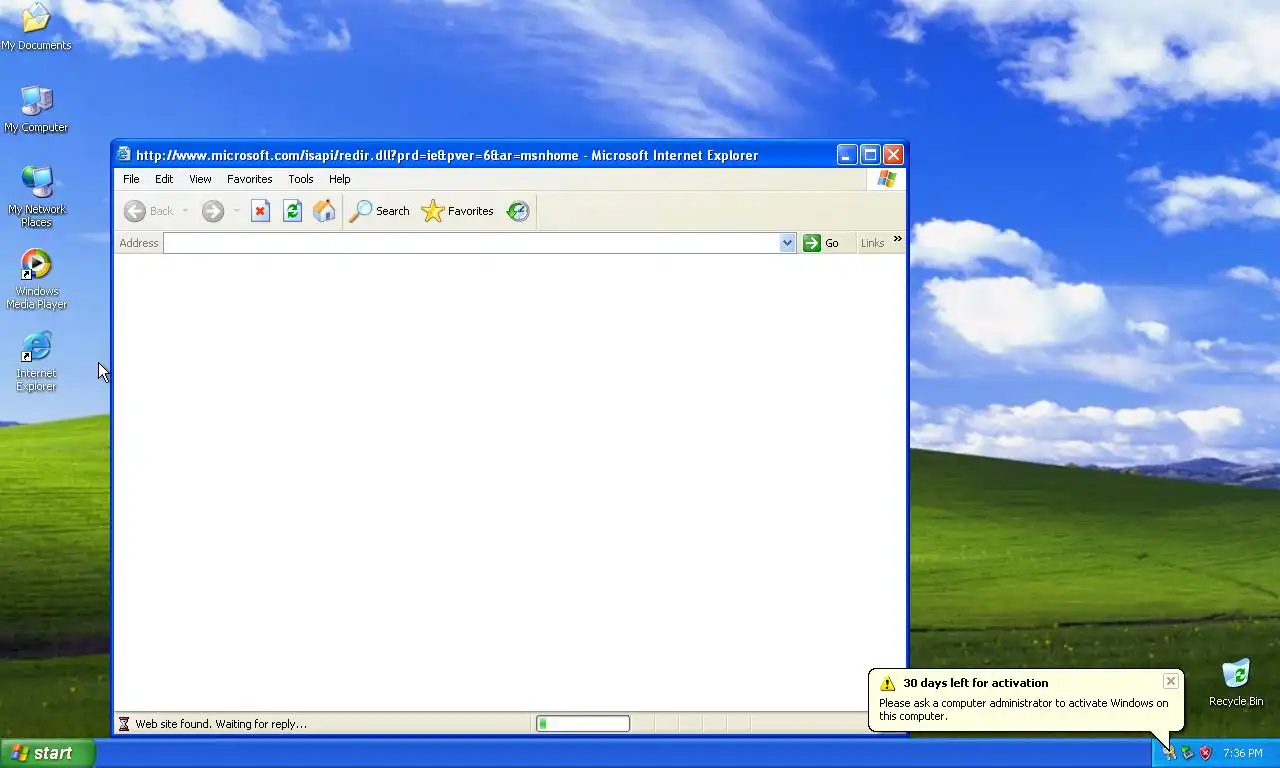Close the Internet Explorer window
Image resolution: width=1280 pixels, height=768 pixels.
[893, 154]
